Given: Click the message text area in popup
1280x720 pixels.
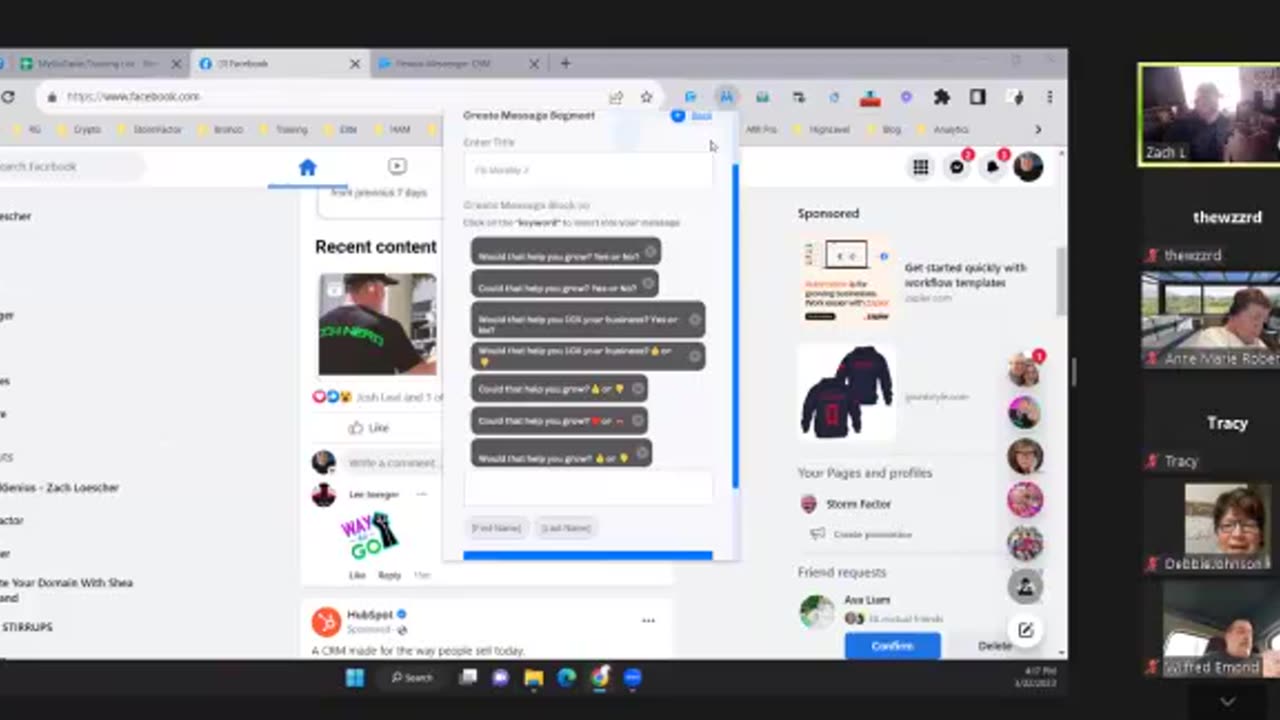Looking at the screenshot, I should 588,488.
